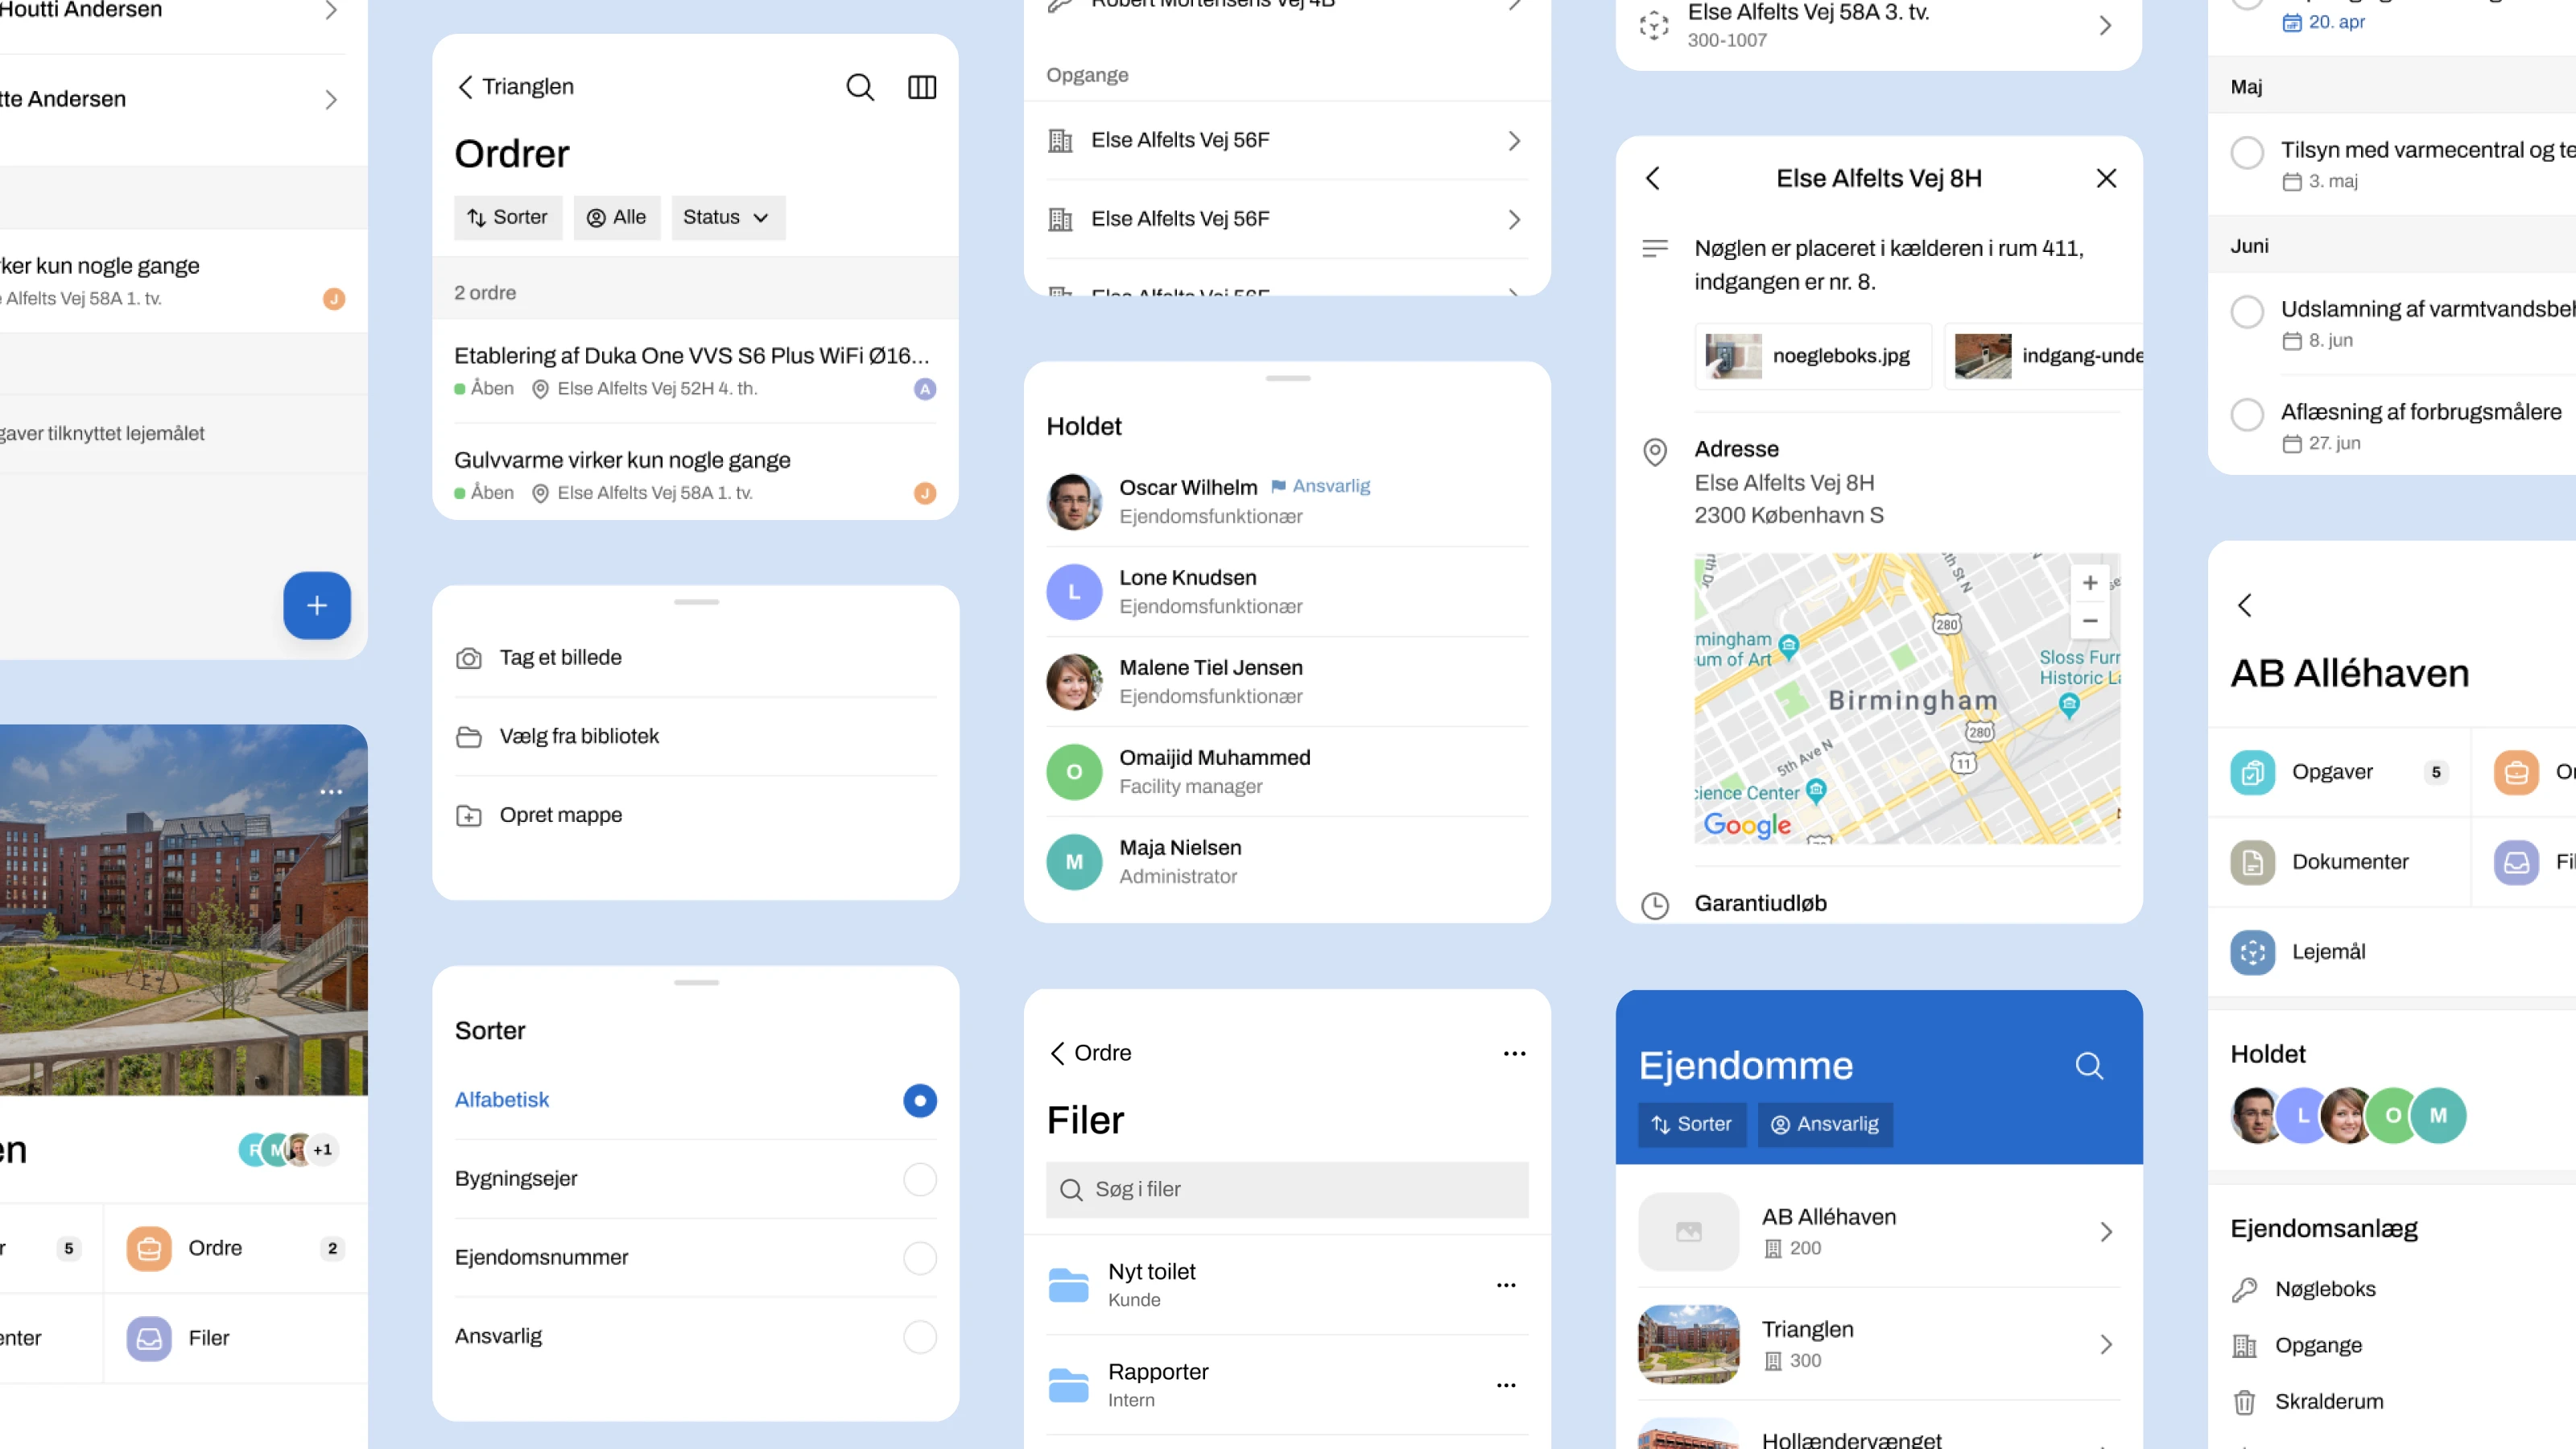Viewport: 2576px width, 1449px height.
Task: Click the search icon in Ejendomme header
Action: coord(2089,1065)
